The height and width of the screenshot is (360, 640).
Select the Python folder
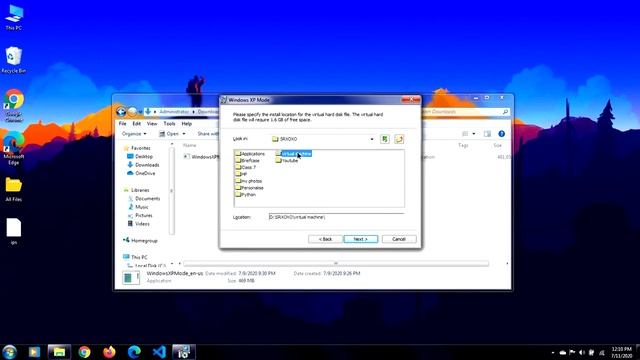pyautogui.click(x=246, y=195)
